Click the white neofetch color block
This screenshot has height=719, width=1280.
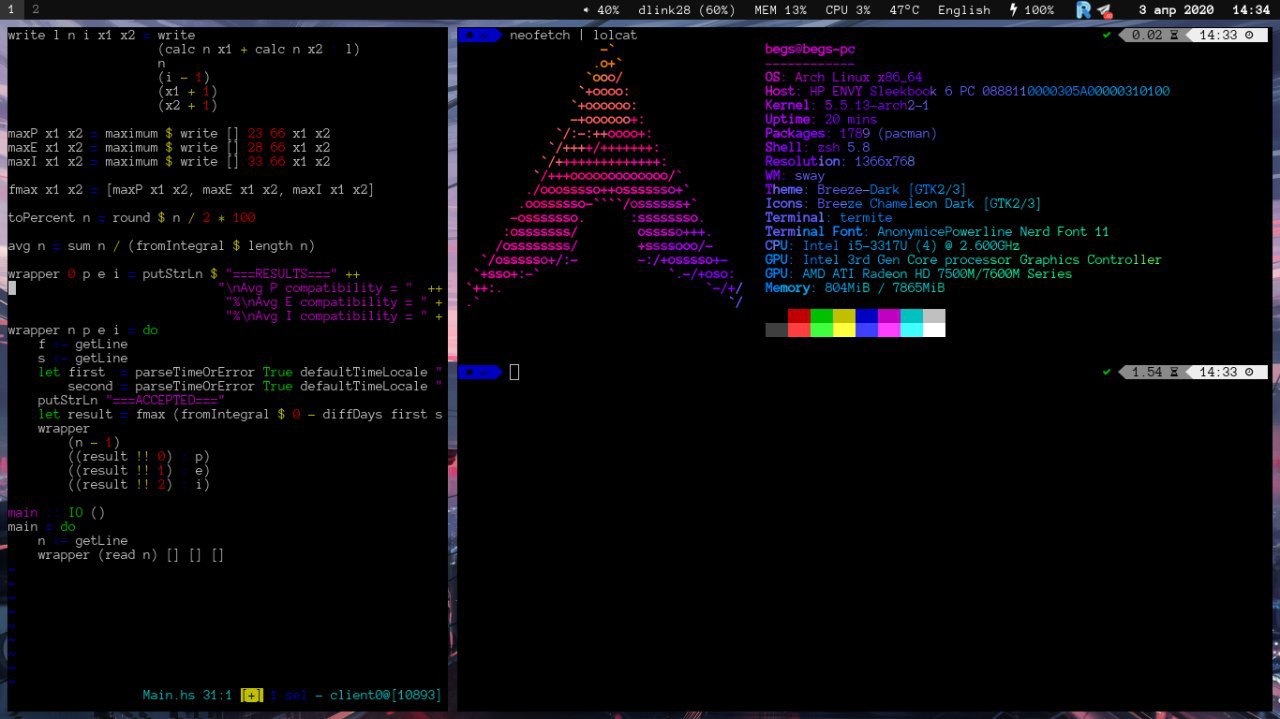934,329
